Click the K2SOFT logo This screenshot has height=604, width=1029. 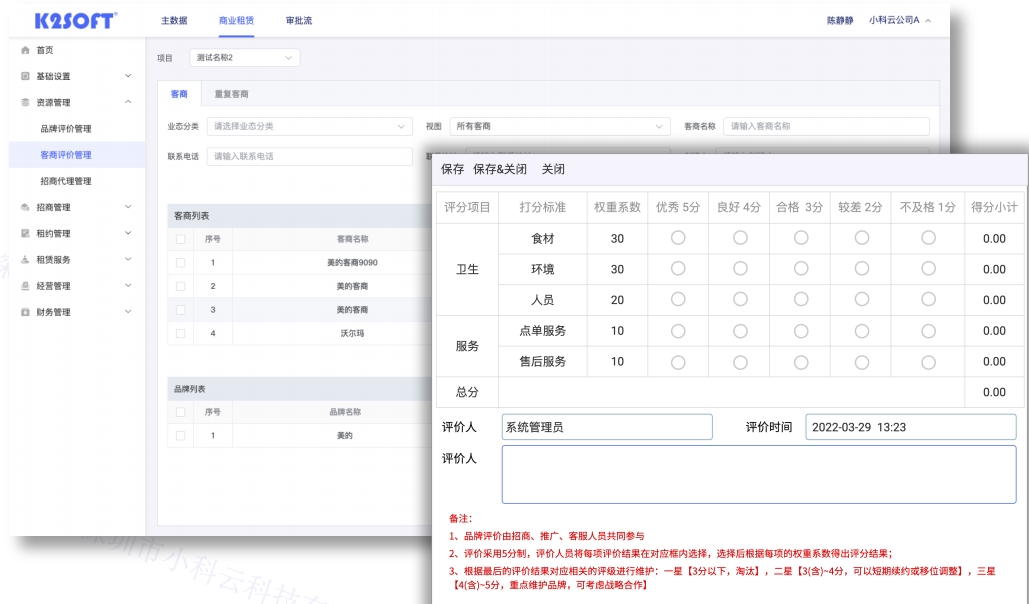point(75,20)
